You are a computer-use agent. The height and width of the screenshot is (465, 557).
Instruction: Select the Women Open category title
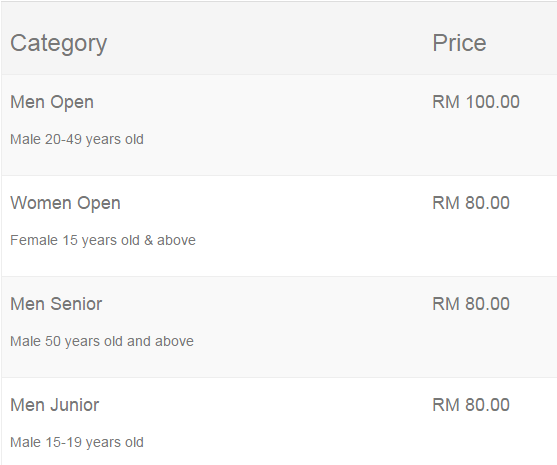tap(65, 204)
